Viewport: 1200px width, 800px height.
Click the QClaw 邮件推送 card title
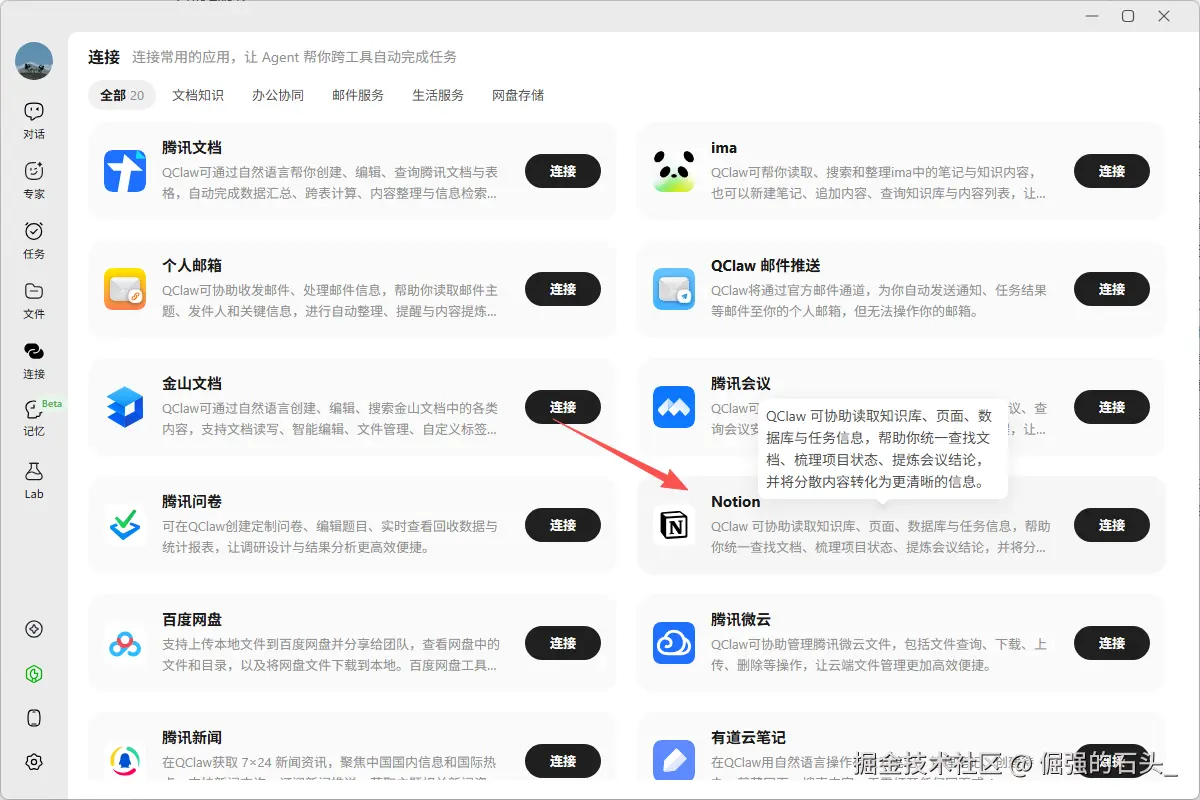[766, 266]
